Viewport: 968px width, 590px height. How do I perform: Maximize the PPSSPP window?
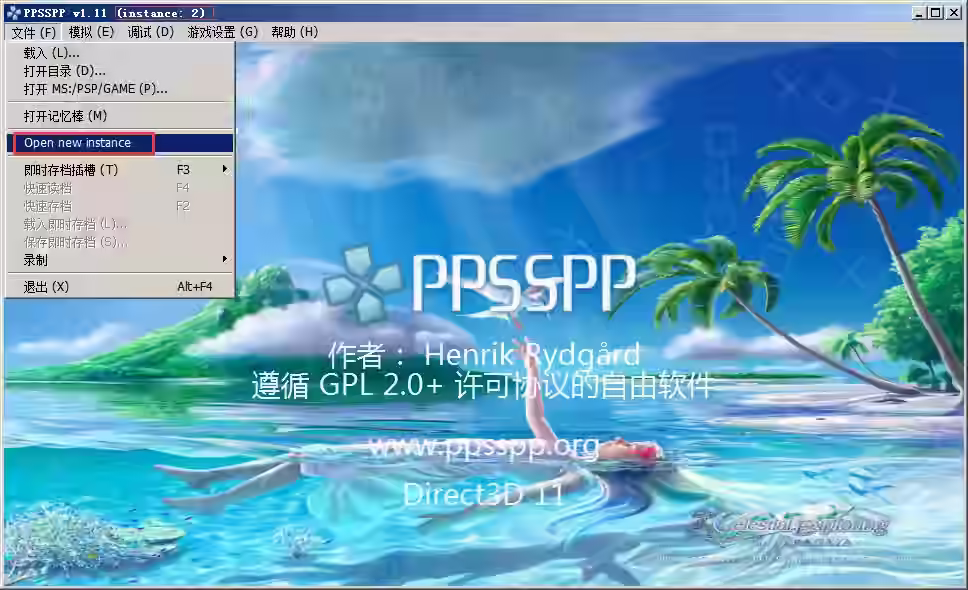(x=936, y=12)
